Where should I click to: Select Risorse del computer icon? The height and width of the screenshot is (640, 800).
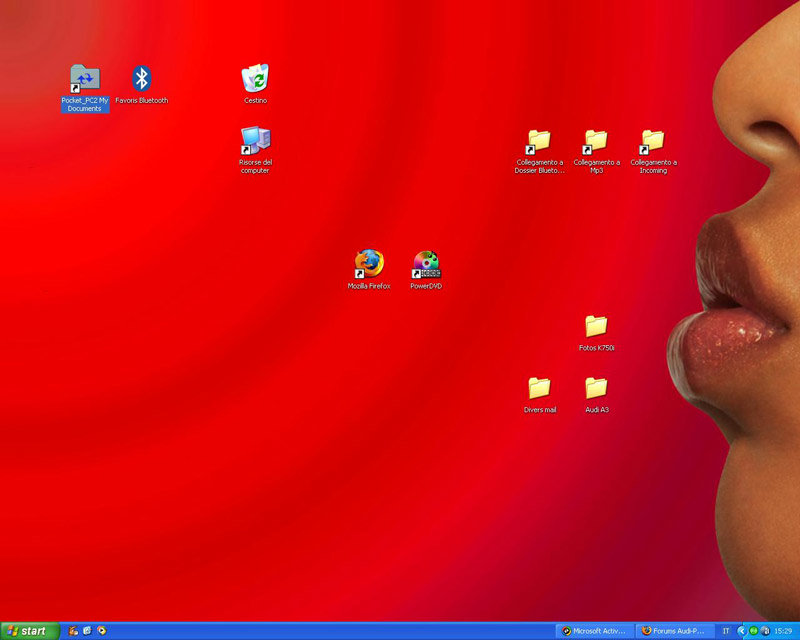[255, 142]
